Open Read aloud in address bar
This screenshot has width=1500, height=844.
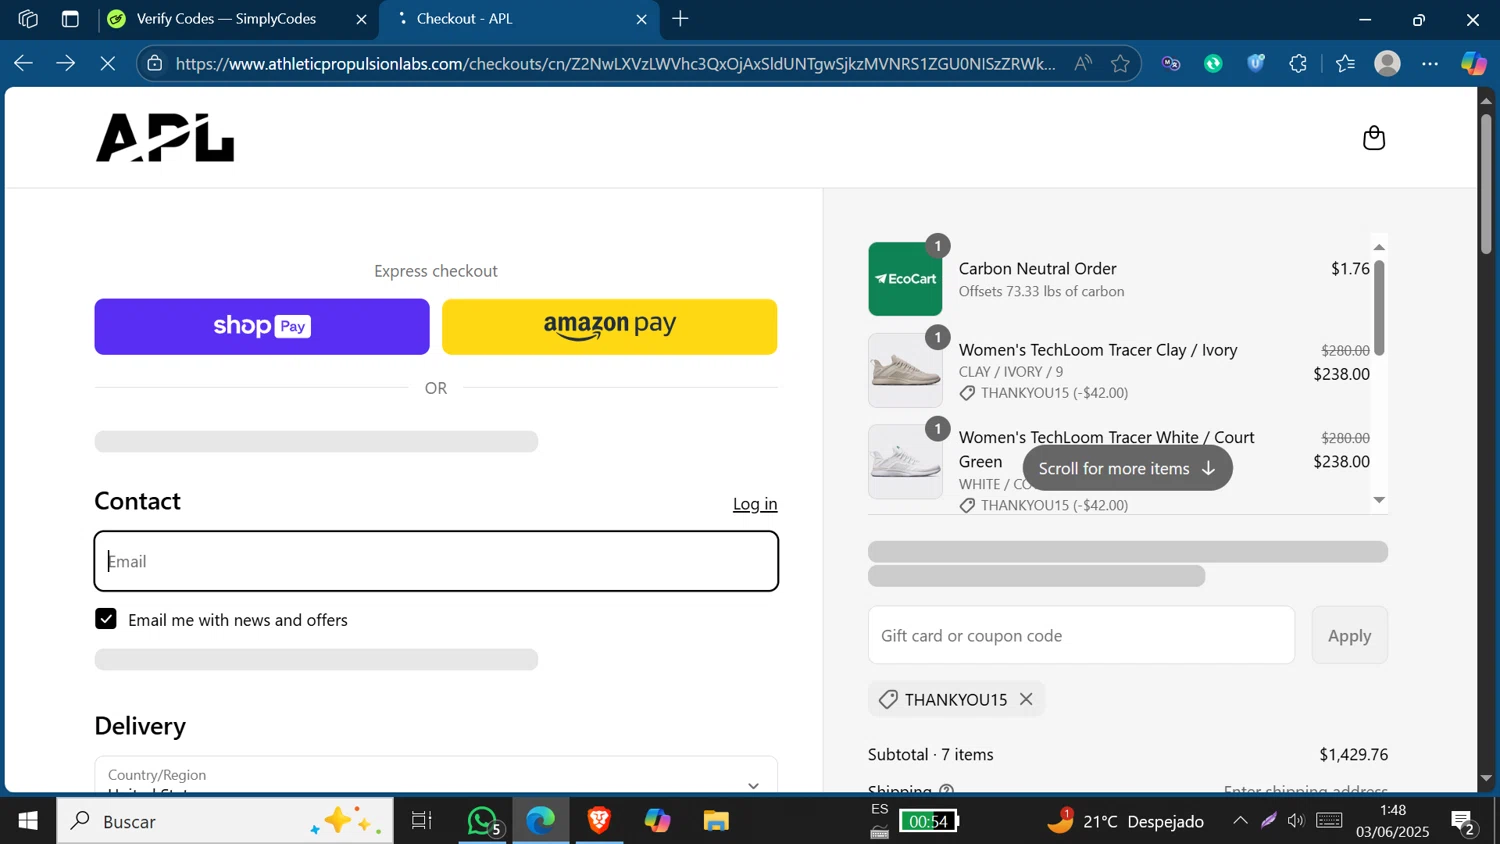tap(1083, 64)
